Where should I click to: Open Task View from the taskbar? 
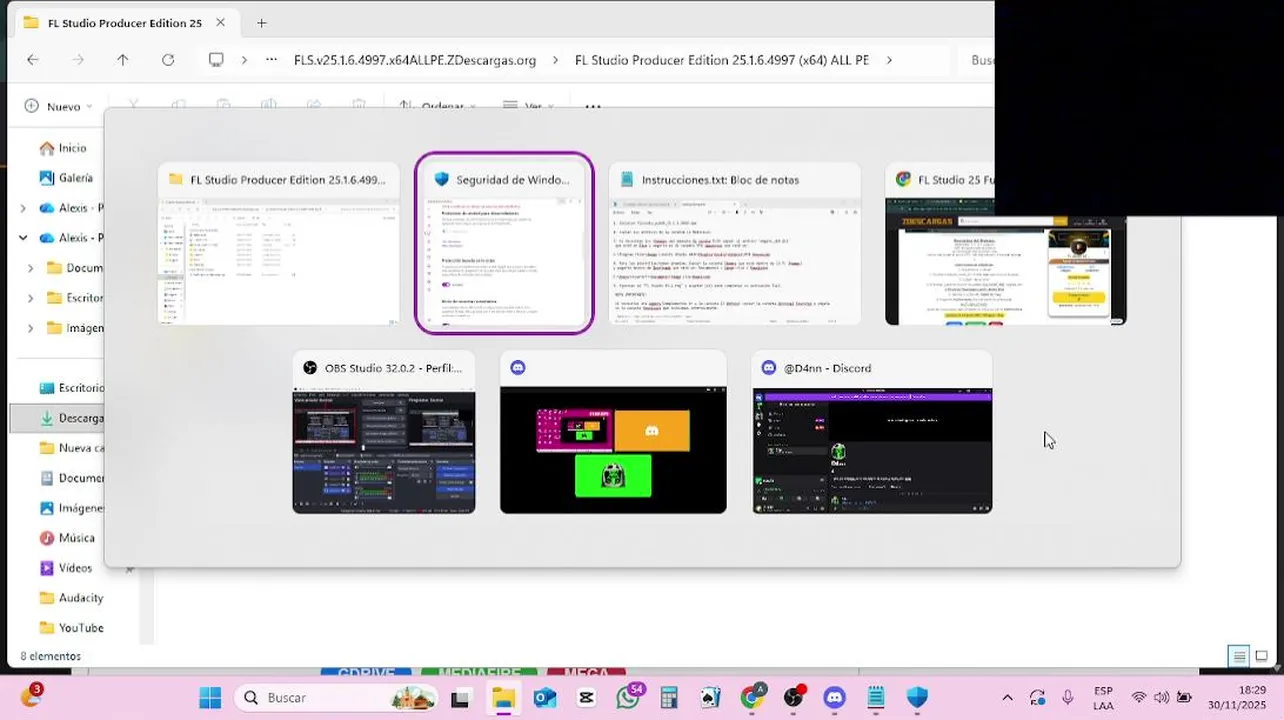tap(460, 697)
